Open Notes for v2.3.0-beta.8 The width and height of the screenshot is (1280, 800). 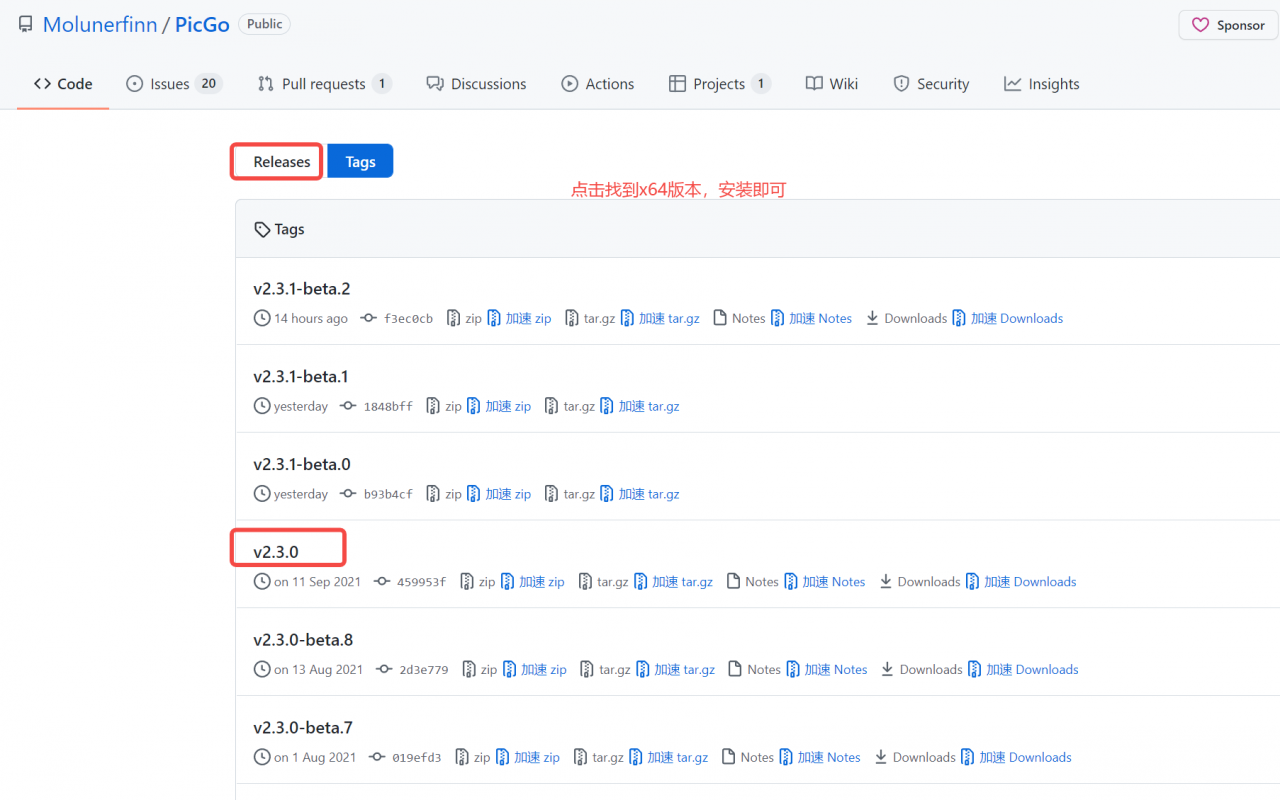(x=754, y=670)
